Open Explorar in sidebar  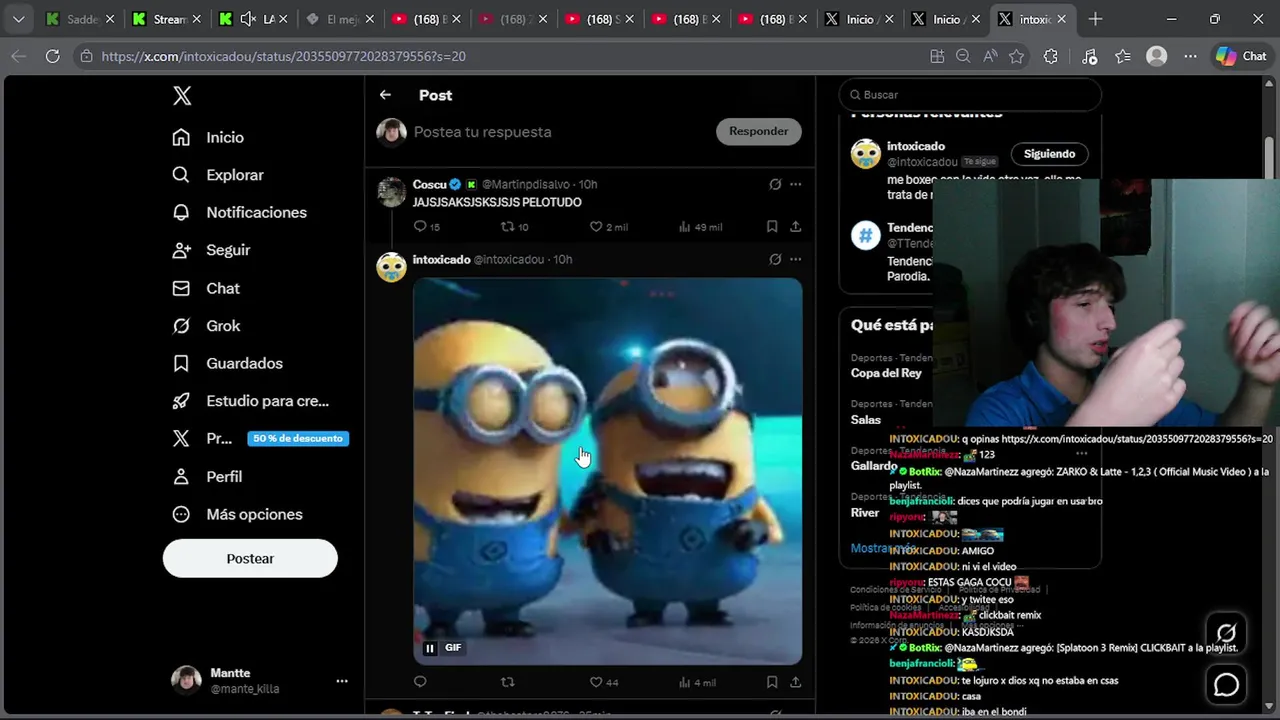[218, 175]
